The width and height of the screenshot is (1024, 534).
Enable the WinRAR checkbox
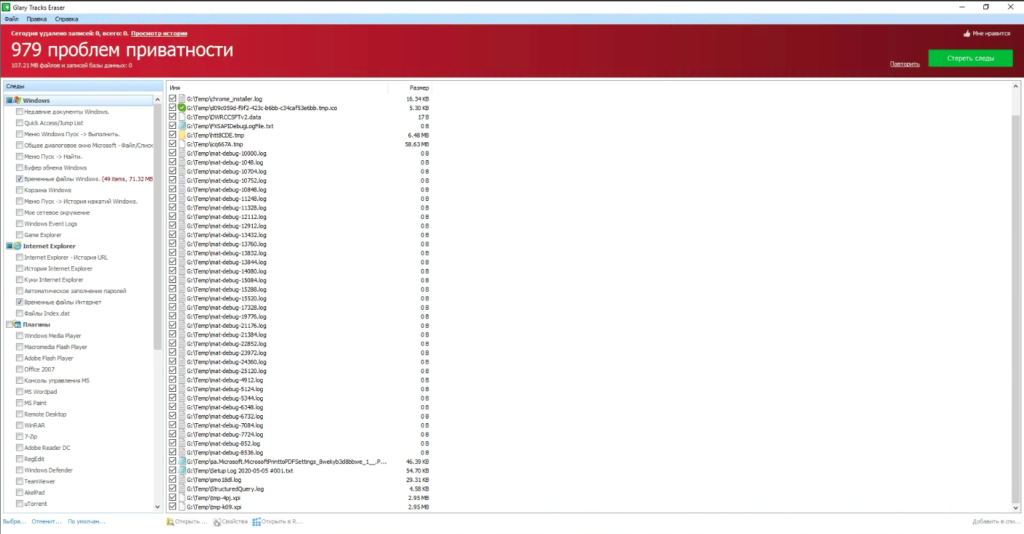[x=20, y=425]
